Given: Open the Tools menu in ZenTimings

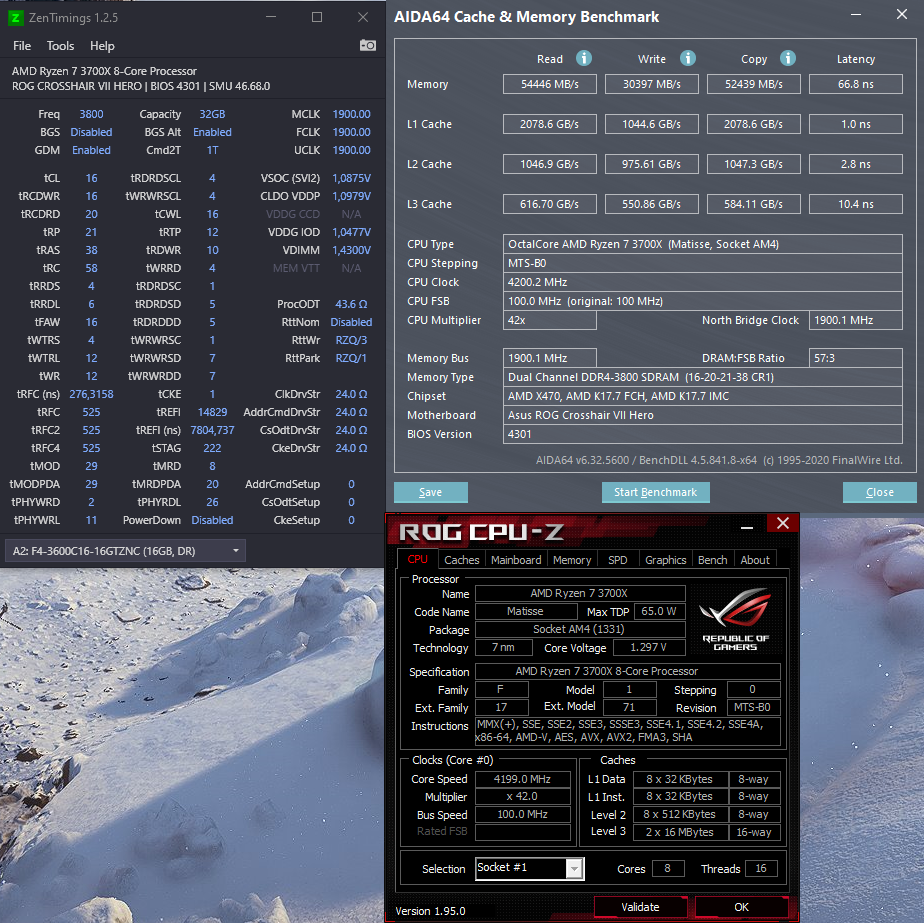Looking at the screenshot, I should pyautogui.click(x=60, y=46).
